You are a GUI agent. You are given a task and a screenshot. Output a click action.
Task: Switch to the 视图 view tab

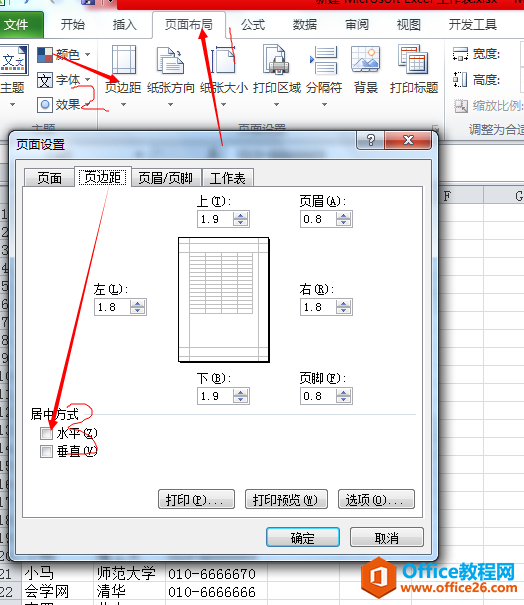pos(409,25)
